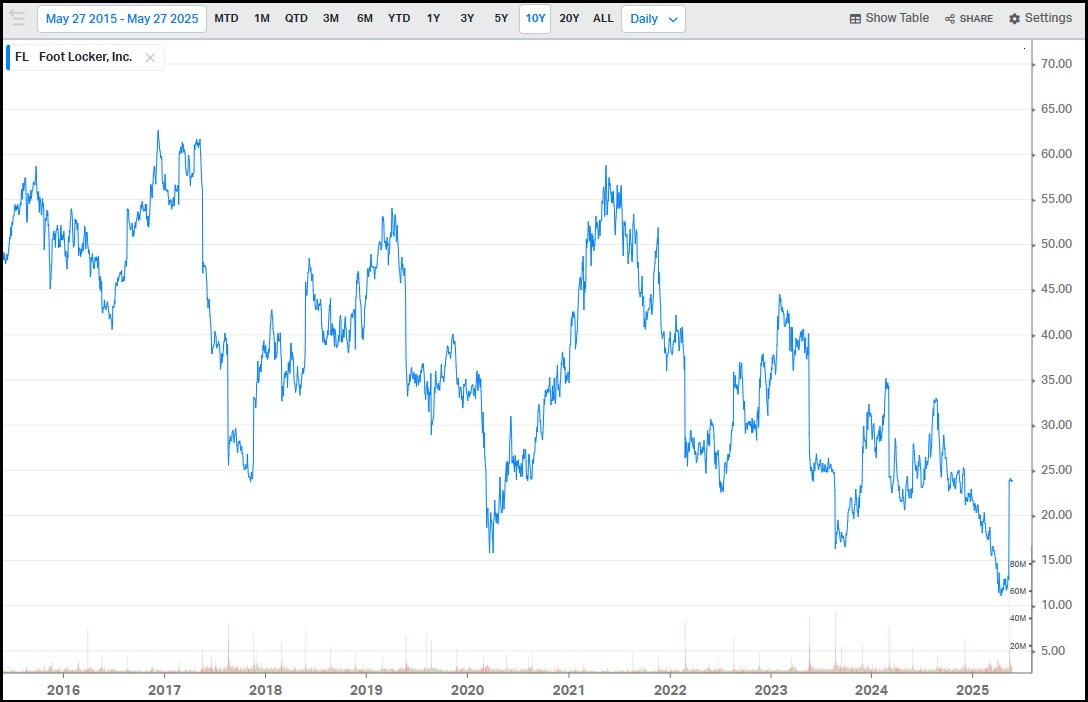Click the FL Foot Locker, Inc. legend label

pos(74,57)
